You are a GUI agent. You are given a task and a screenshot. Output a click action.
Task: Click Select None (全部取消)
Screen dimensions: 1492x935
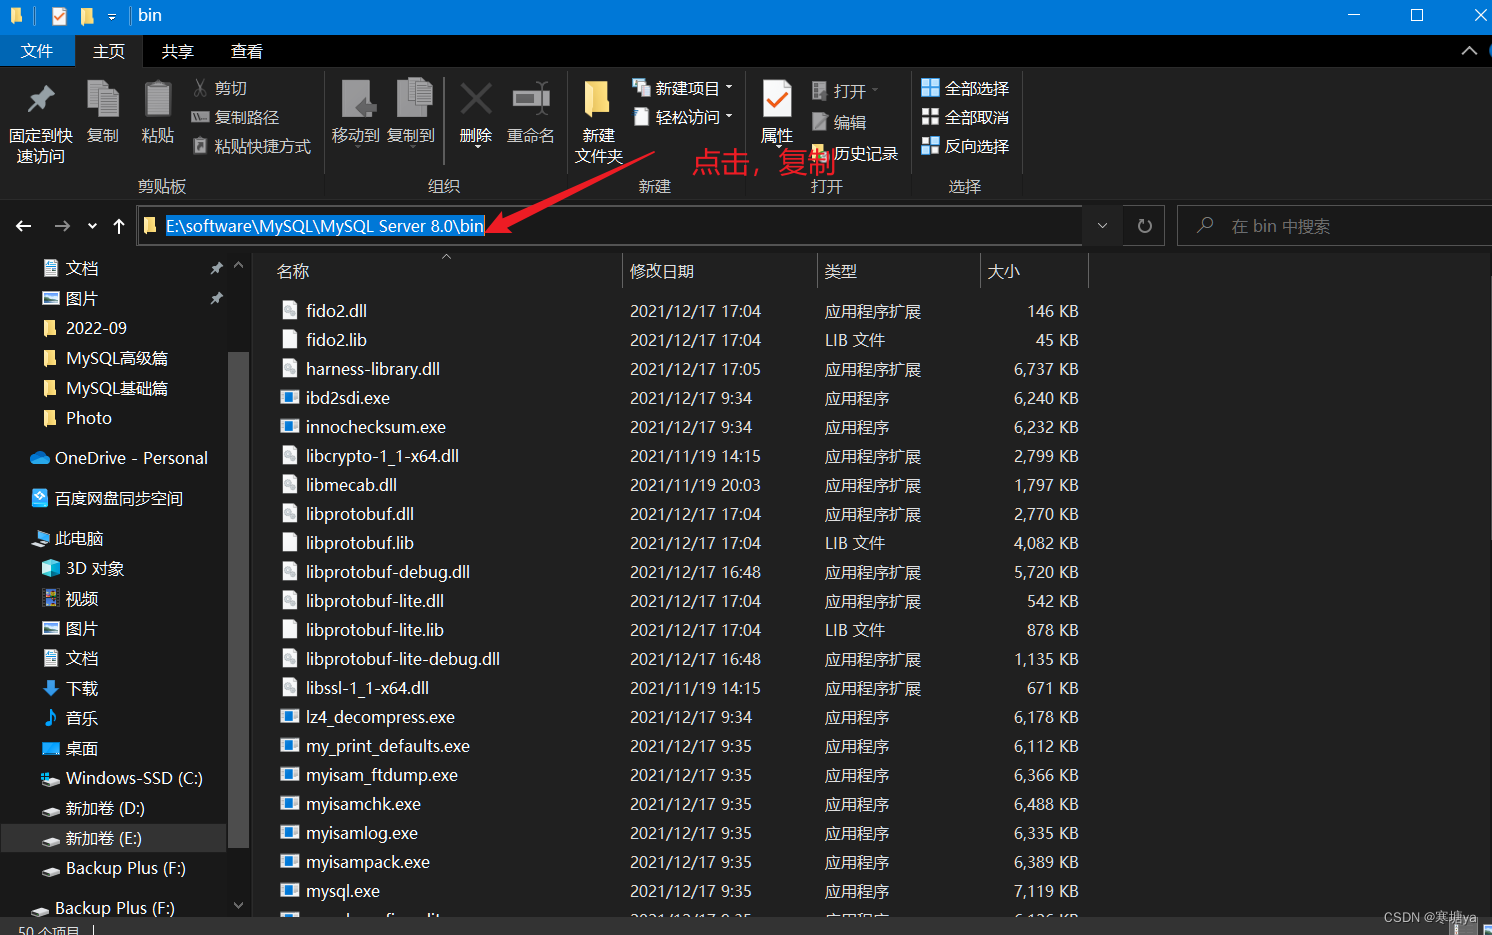(x=965, y=117)
